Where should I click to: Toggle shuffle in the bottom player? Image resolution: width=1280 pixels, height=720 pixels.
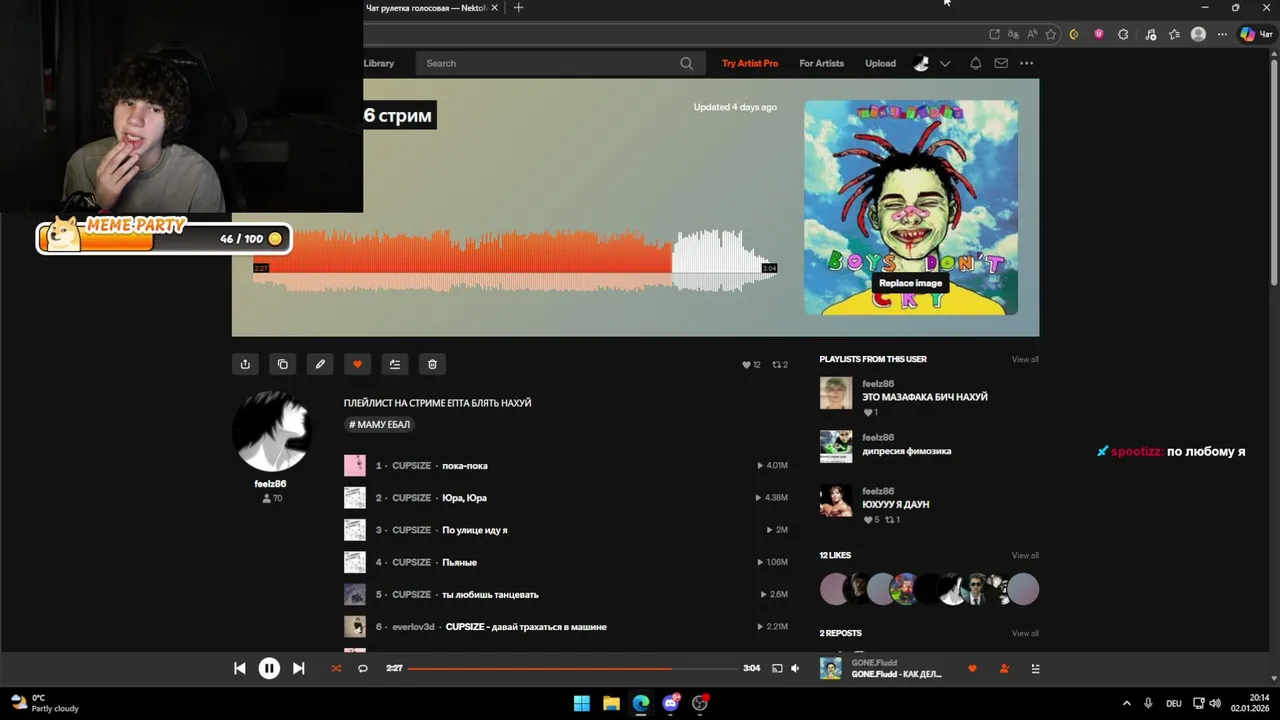(336, 668)
